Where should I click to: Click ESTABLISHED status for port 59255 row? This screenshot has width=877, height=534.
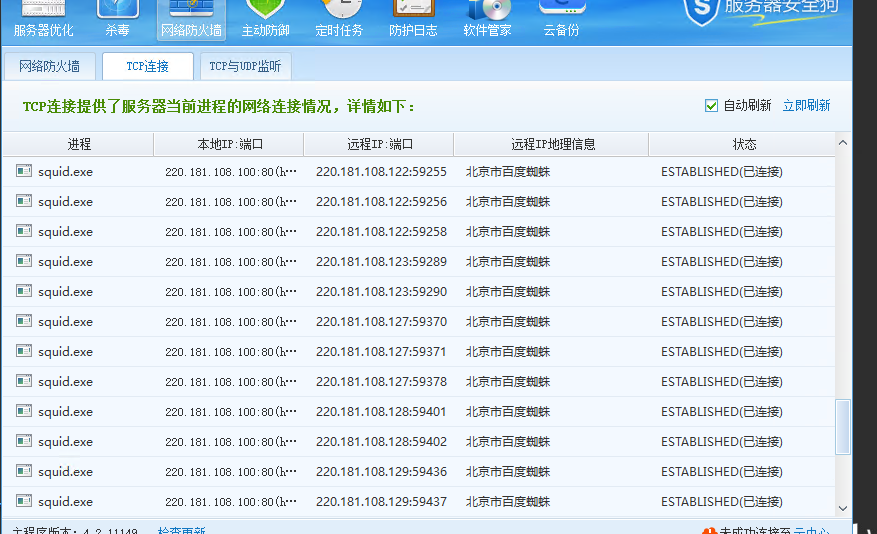pyautogui.click(x=722, y=172)
